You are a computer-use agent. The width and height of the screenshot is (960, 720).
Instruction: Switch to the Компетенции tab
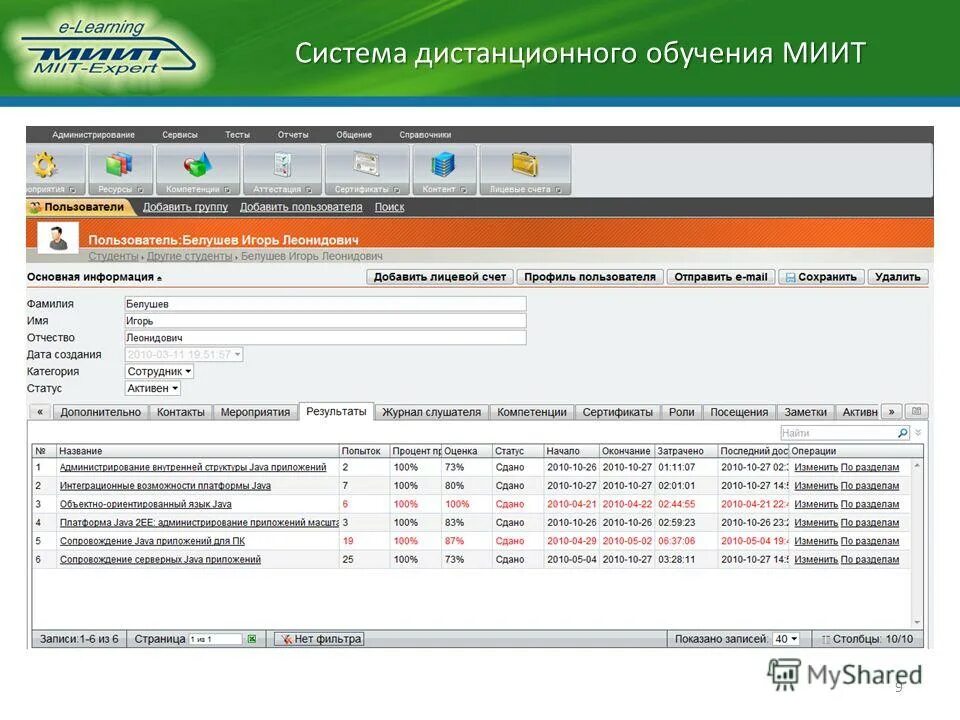[x=531, y=412]
